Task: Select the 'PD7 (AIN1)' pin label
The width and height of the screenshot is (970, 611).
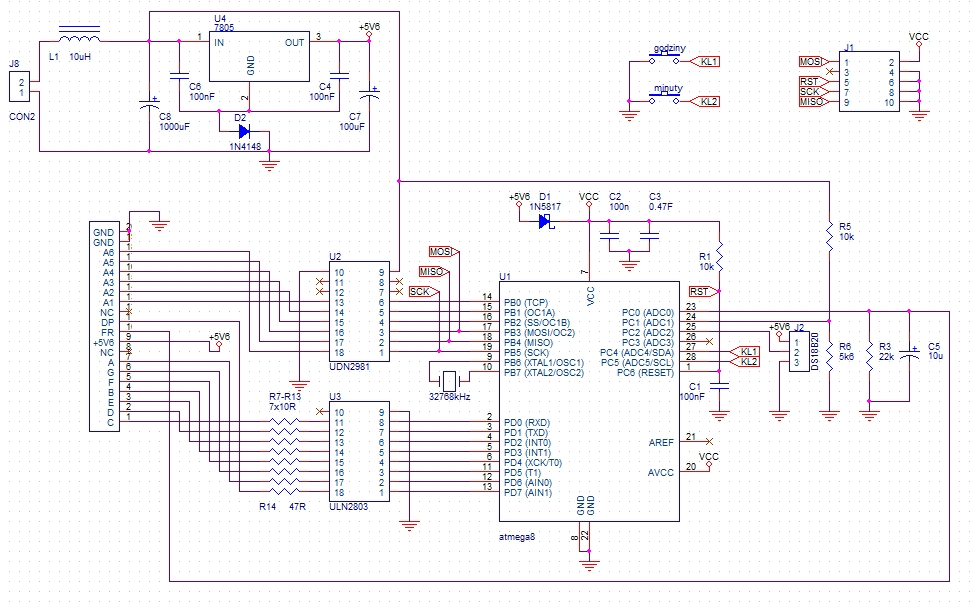Action: pyautogui.click(x=528, y=493)
